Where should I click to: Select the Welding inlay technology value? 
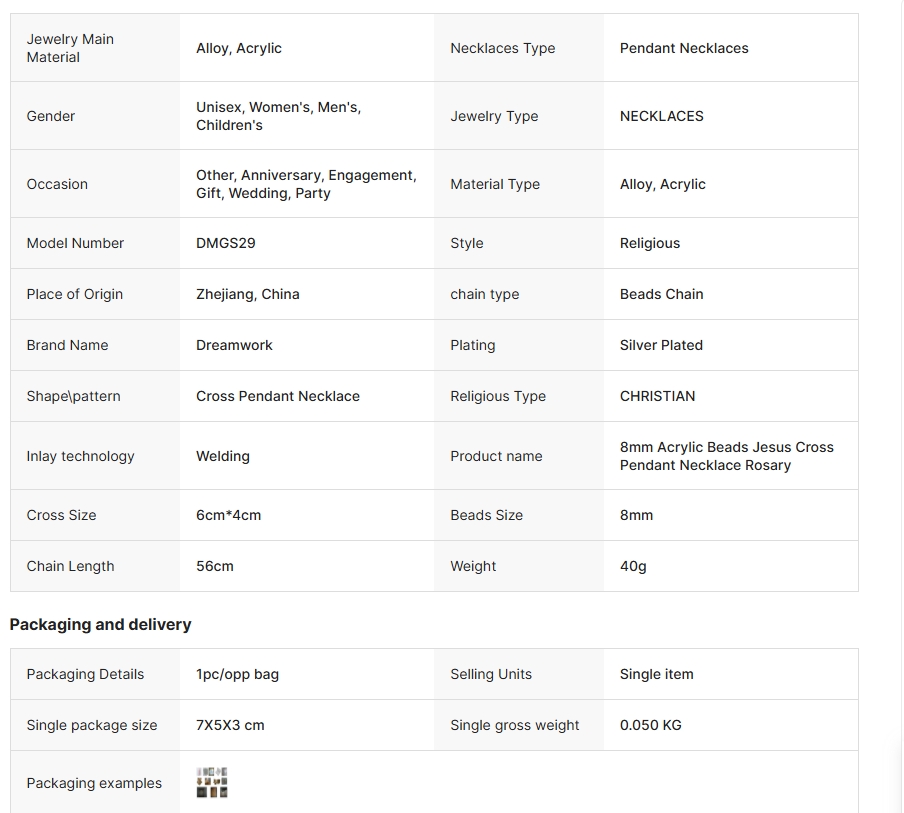pyautogui.click(x=222, y=456)
